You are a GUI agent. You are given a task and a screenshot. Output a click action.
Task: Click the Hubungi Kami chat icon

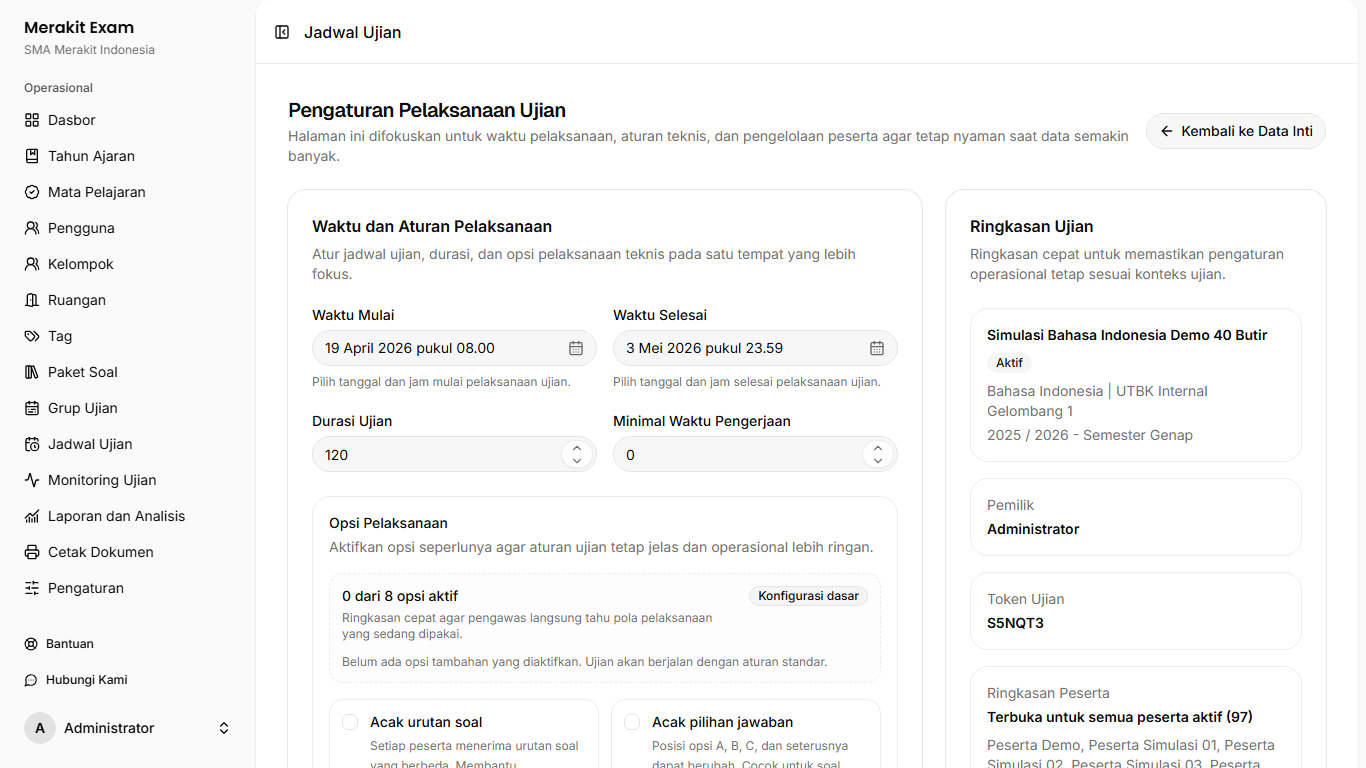[31, 680]
